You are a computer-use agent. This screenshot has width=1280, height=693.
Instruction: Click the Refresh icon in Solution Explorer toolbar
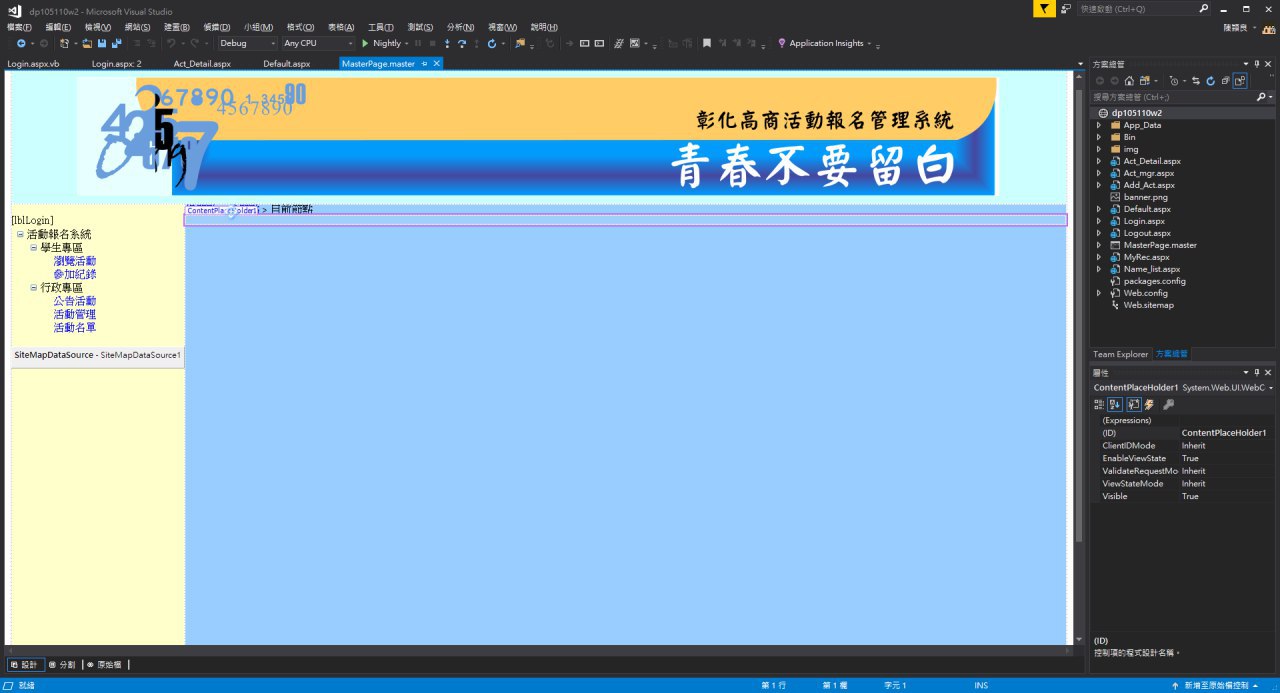(1210, 81)
